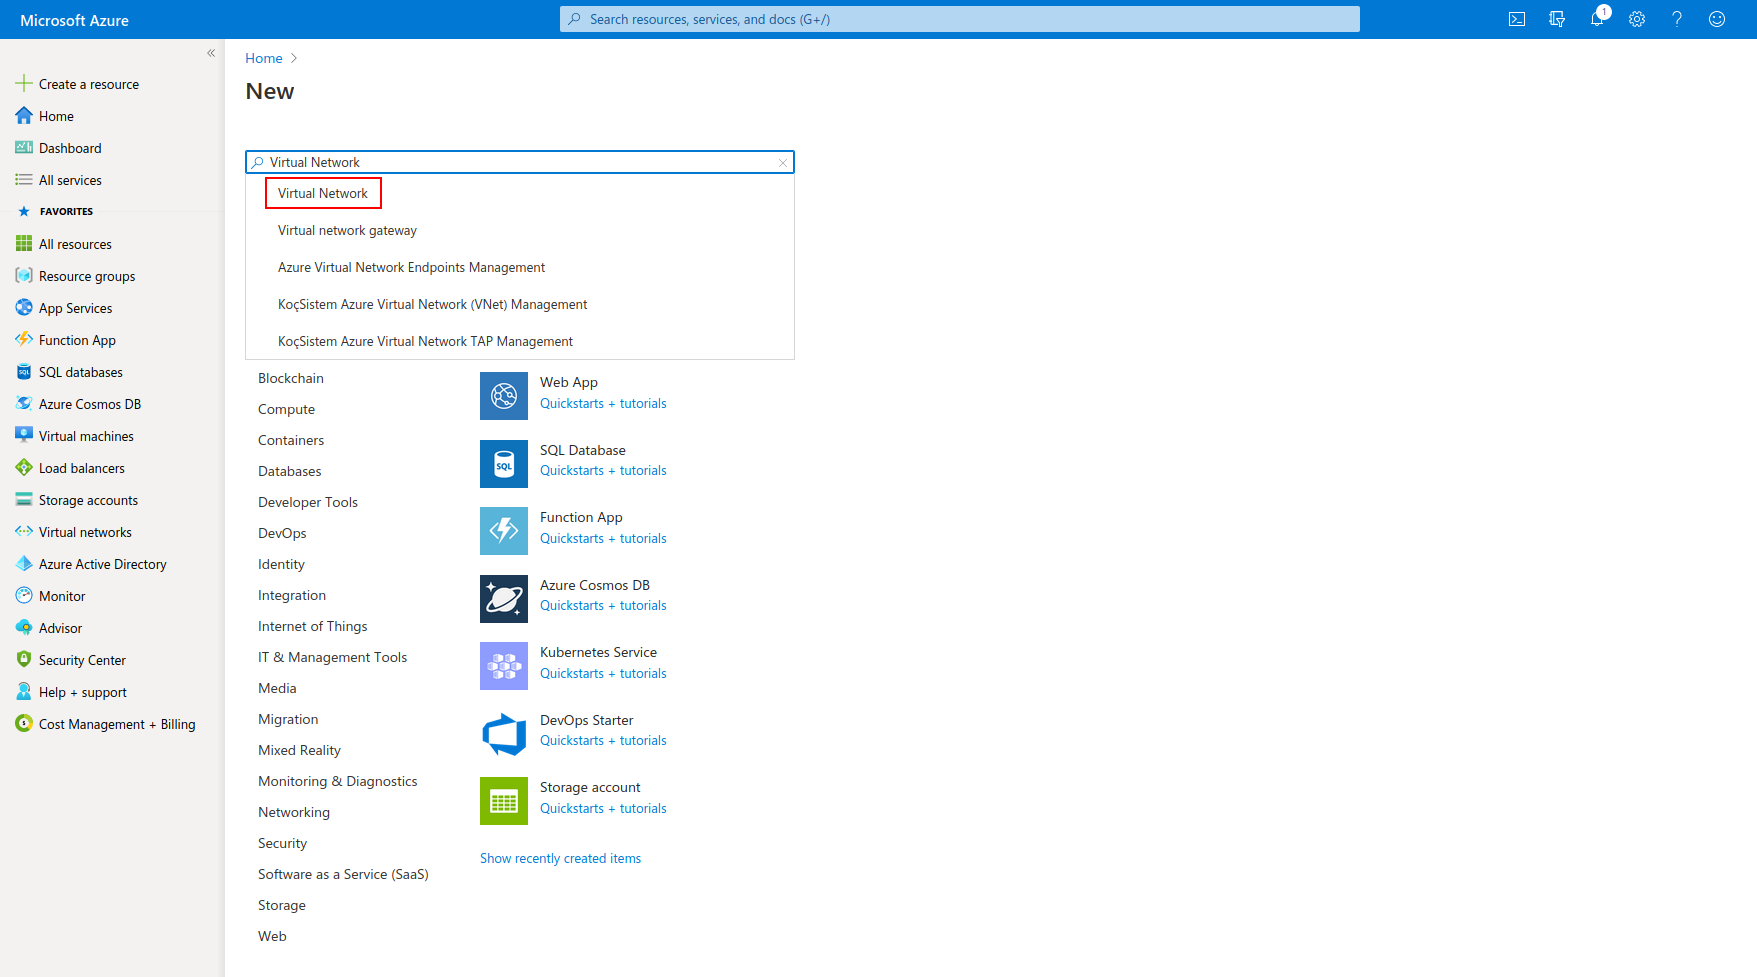This screenshot has height=977, width=1757.
Task: Select Containers category
Action: [291, 440]
